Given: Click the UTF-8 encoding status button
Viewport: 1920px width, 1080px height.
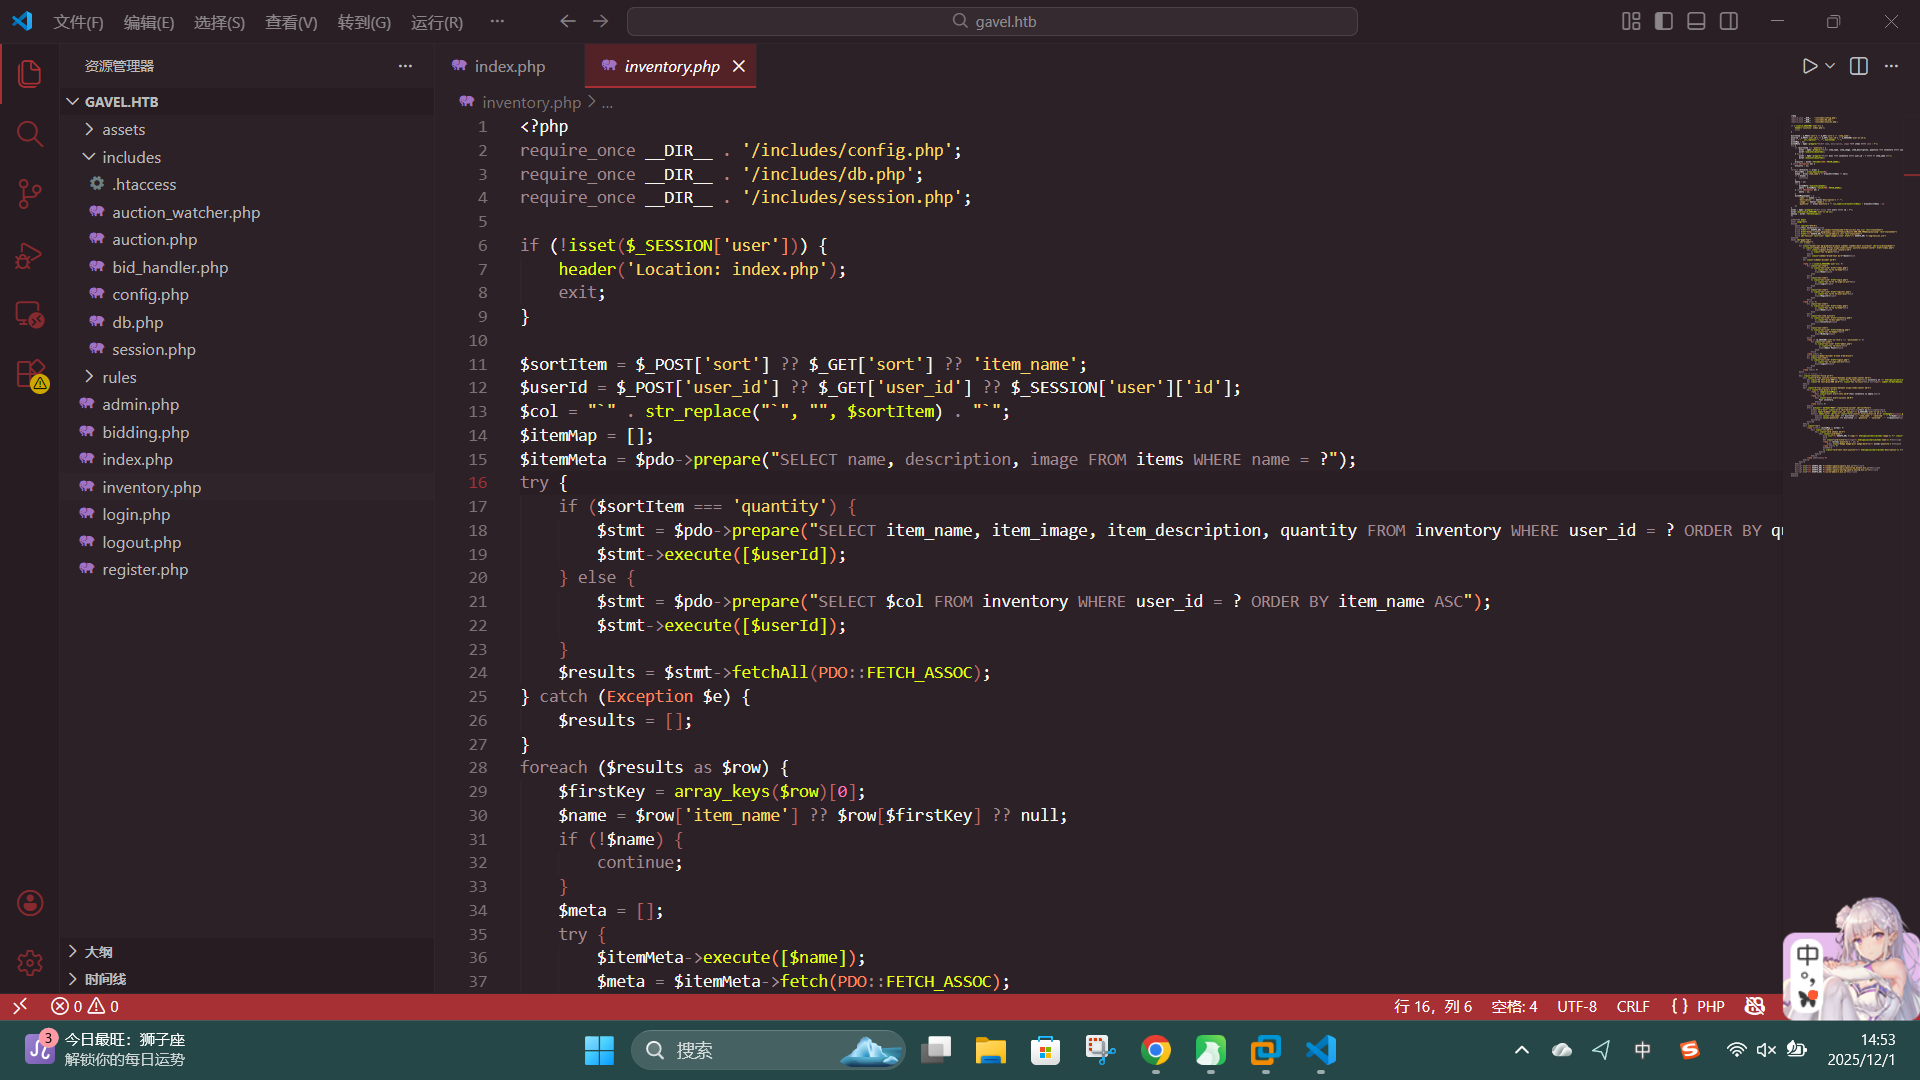Looking at the screenshot, I should click(x=1576, y=1007).
